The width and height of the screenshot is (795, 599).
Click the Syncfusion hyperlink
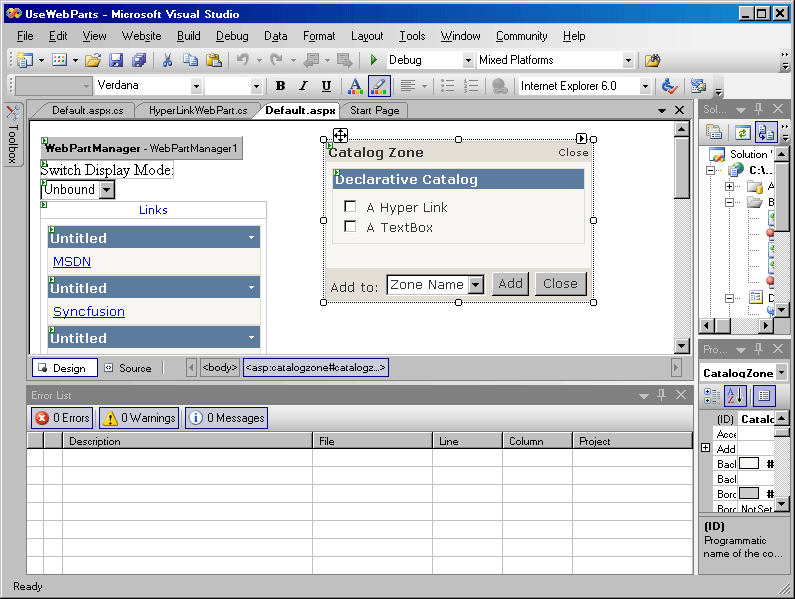click(x=88, y=311)
